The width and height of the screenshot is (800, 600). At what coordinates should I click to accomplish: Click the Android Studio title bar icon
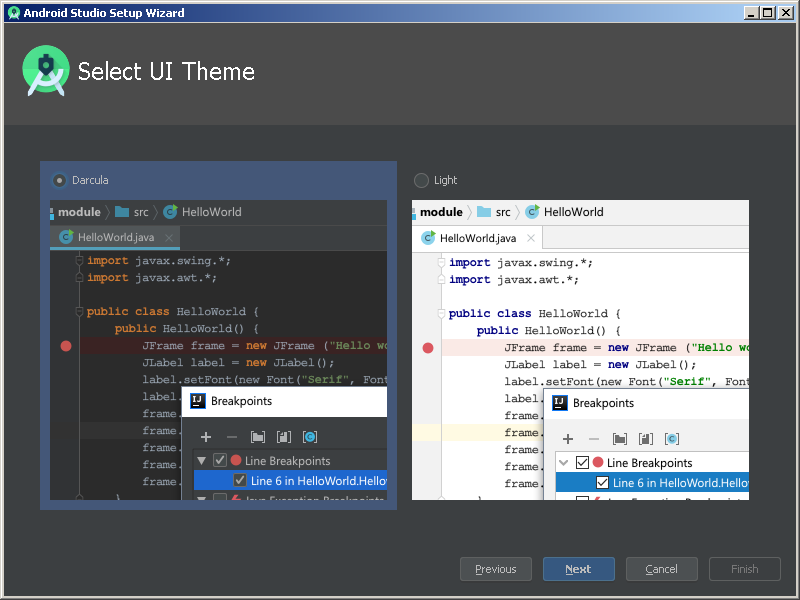pos(14,13)
